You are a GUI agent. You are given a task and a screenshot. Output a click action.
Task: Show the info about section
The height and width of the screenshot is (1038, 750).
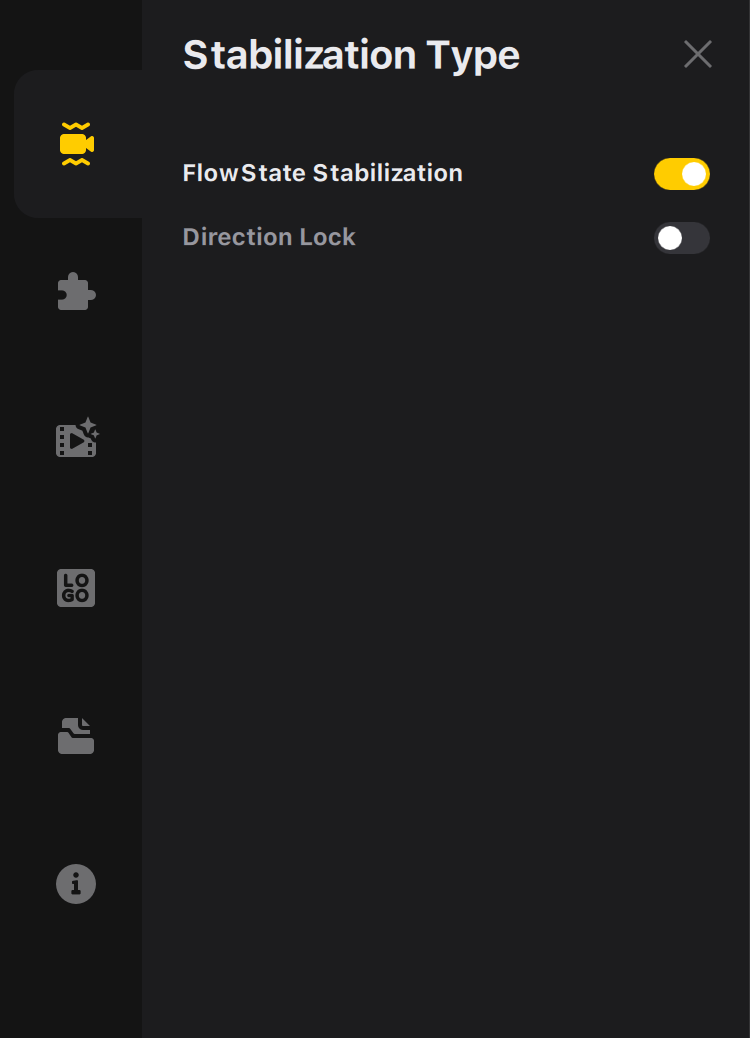(x=76, y=884)
